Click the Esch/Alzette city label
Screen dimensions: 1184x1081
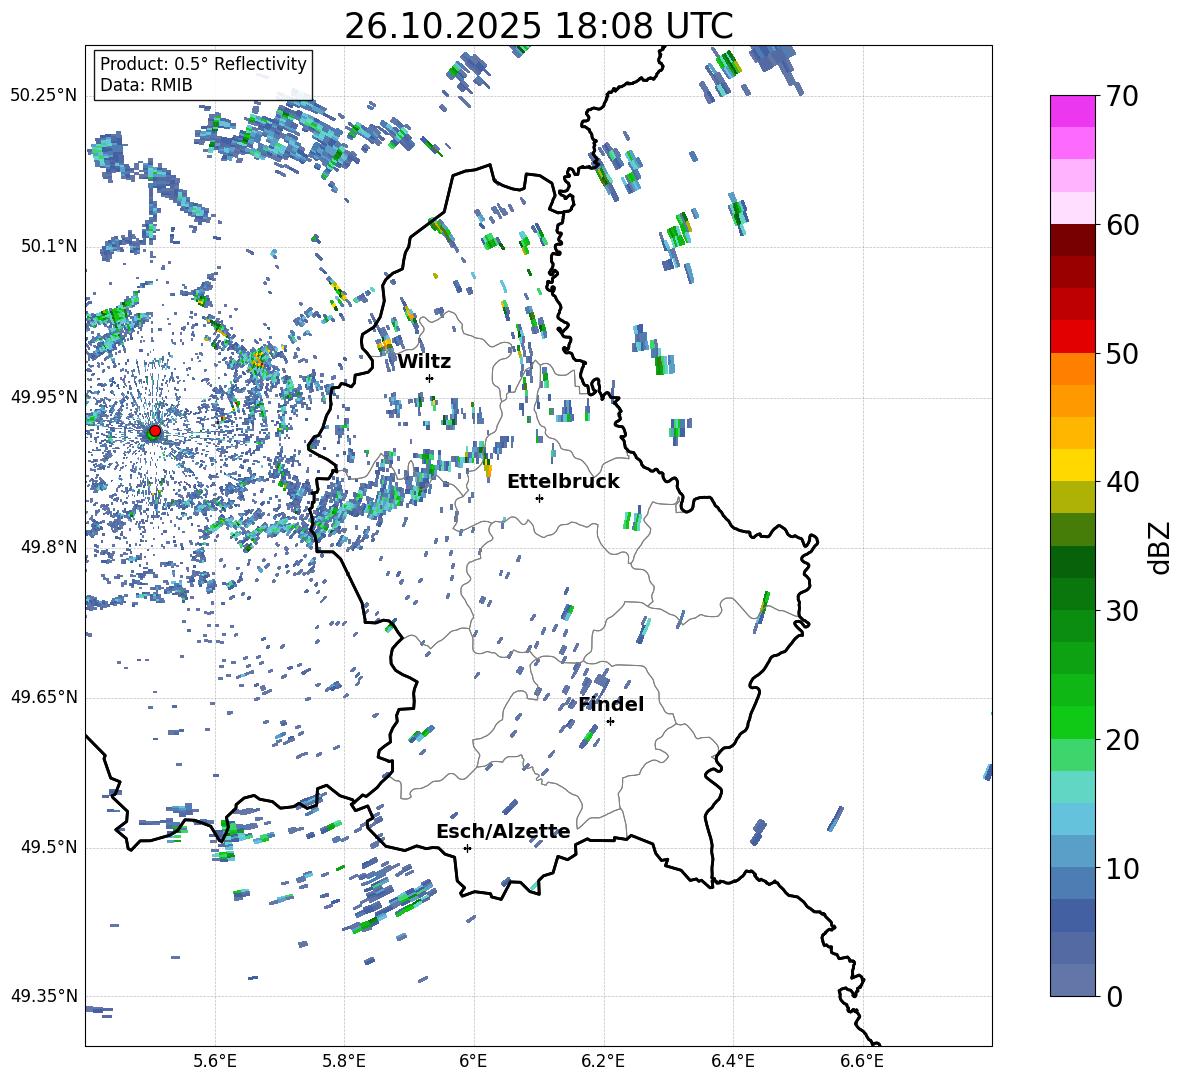(503, 831)
